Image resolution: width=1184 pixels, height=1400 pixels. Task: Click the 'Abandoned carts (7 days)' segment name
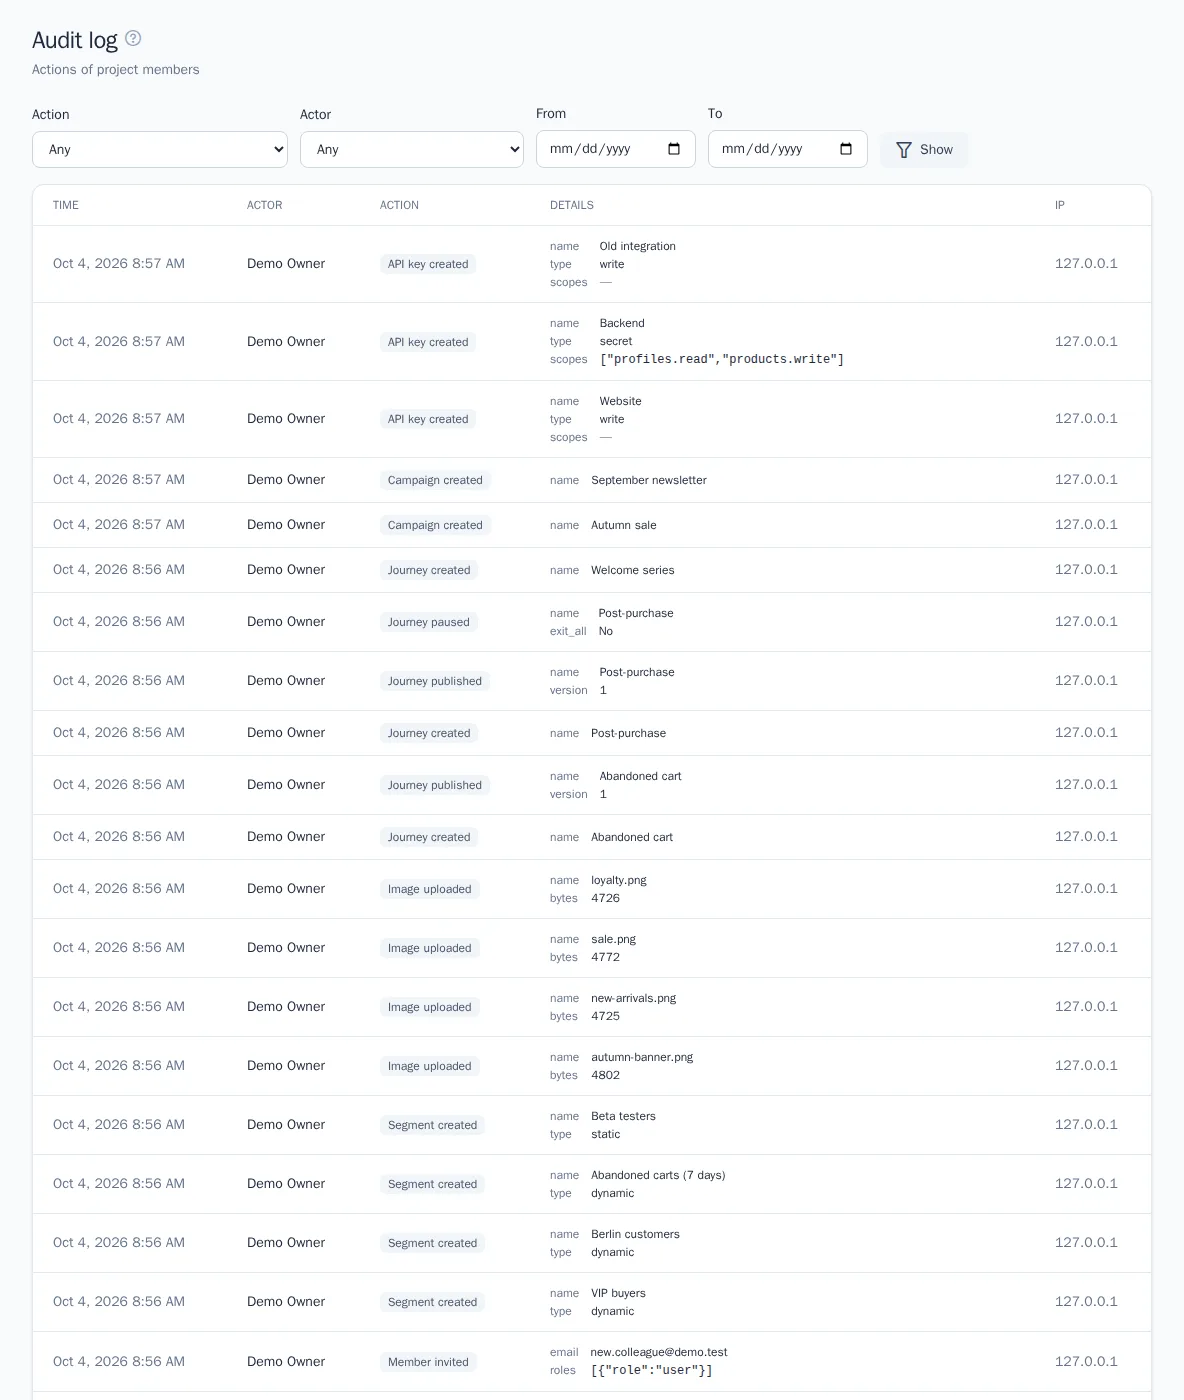tap(658, 1175)
